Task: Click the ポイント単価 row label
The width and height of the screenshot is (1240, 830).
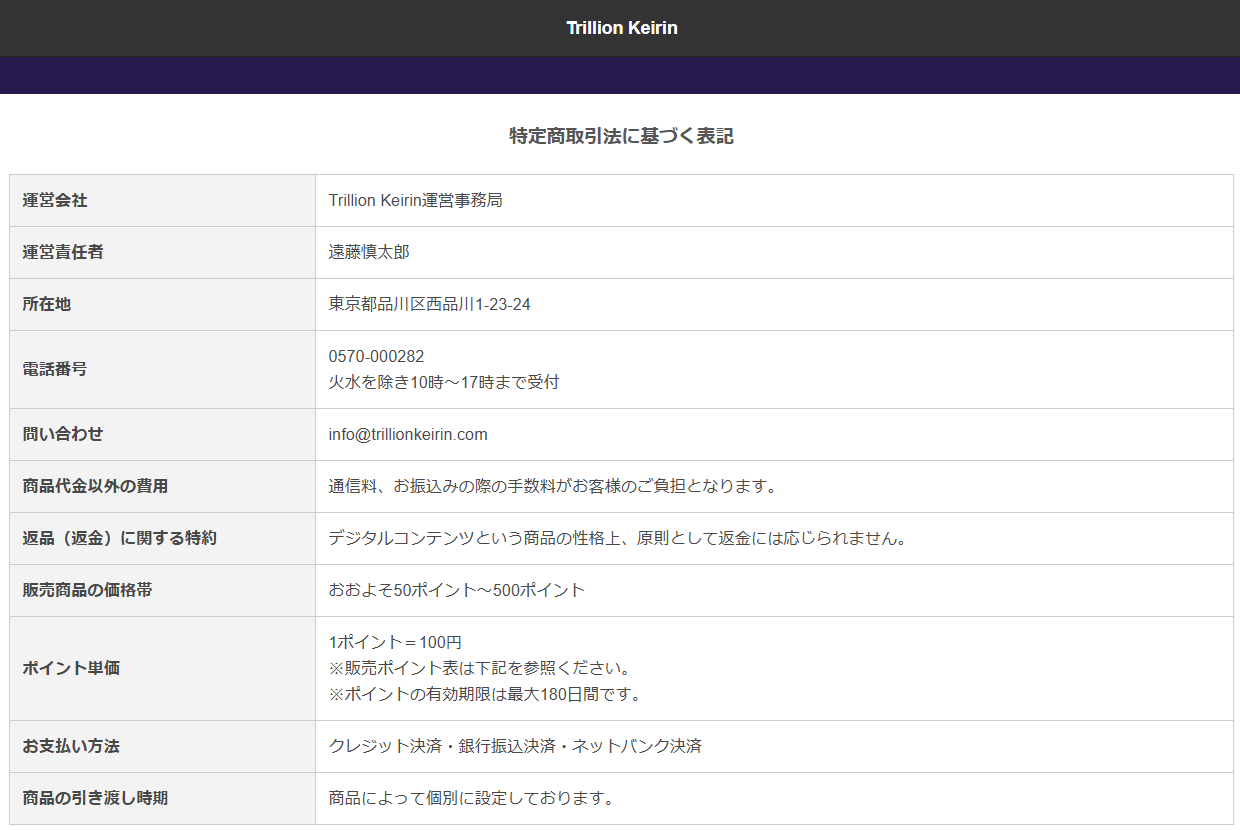Action: [71, 668]
